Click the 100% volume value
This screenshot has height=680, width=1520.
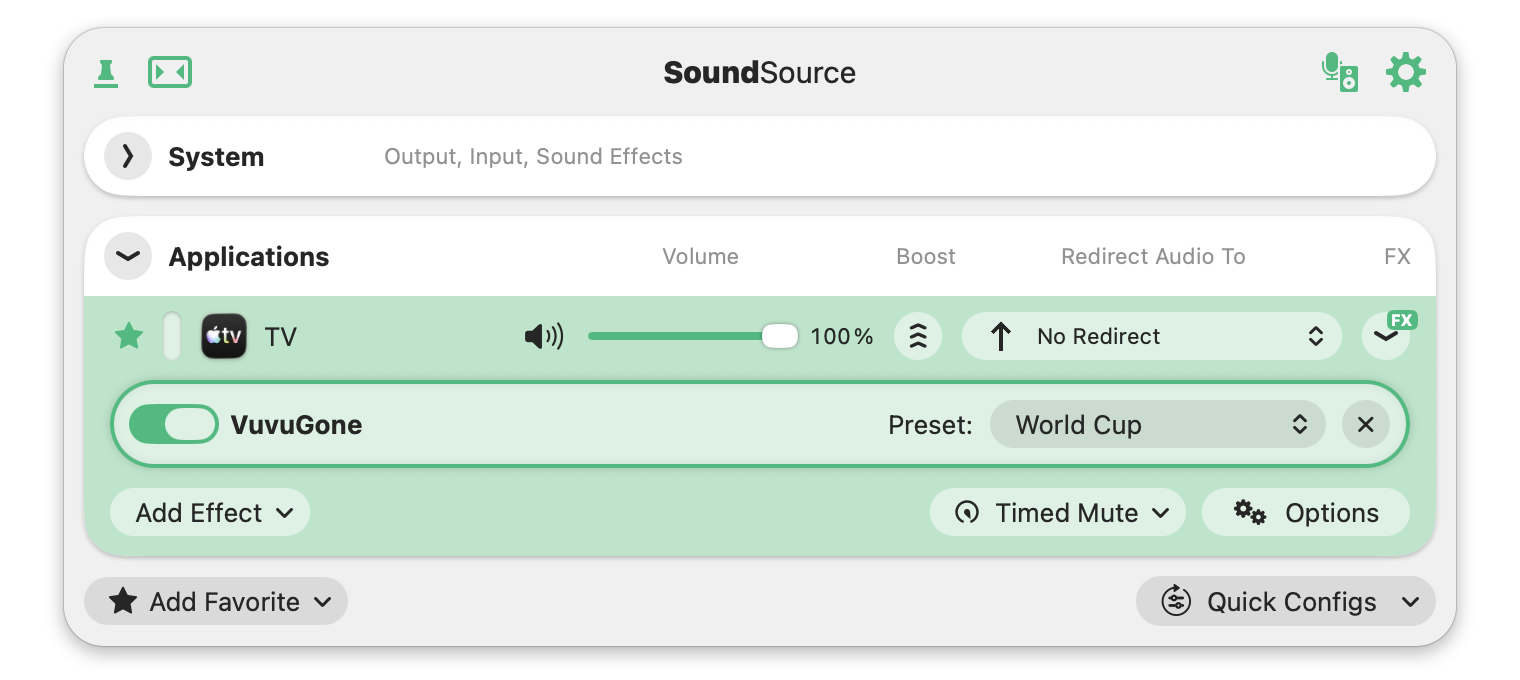tap(842, 336)
